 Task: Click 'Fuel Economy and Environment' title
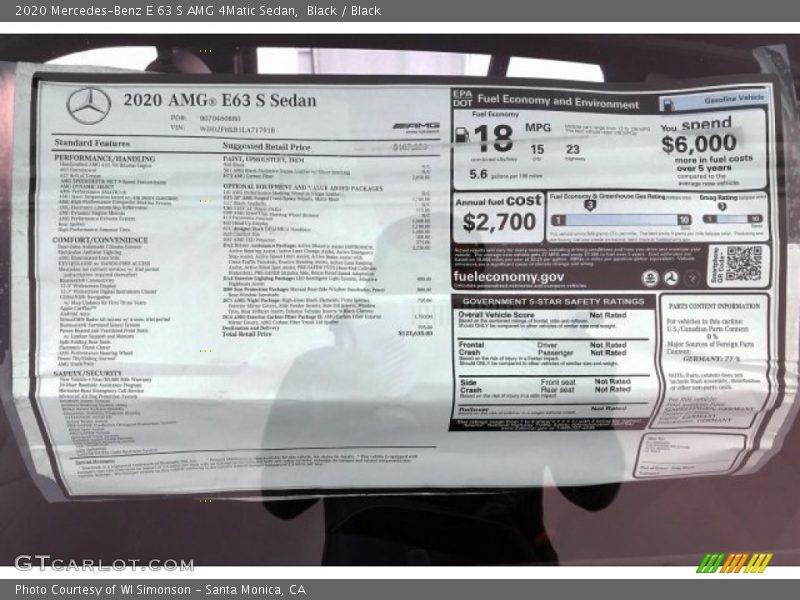click(558, 102)
